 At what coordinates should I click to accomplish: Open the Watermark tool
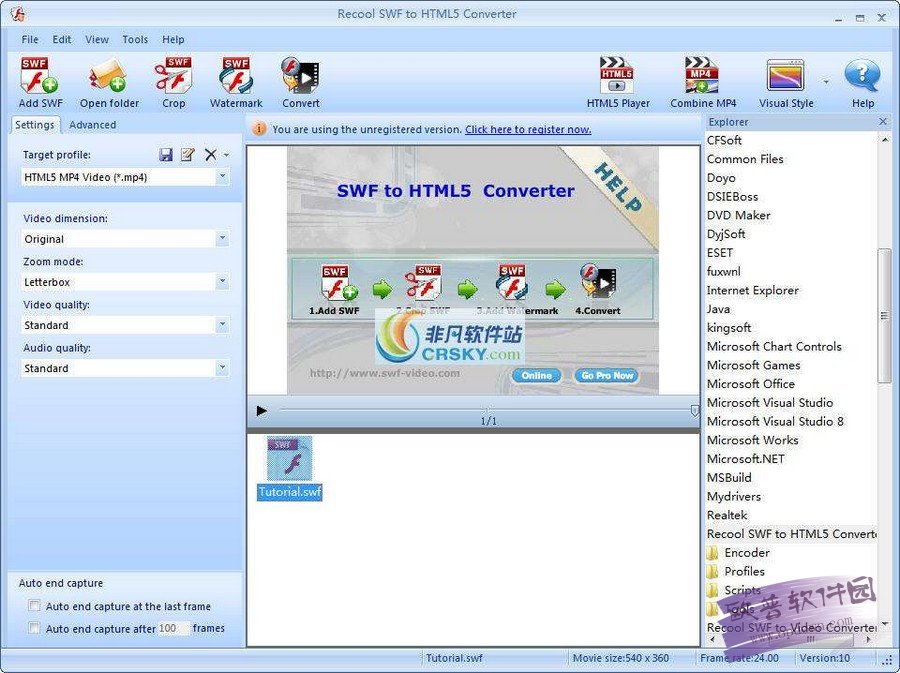(236, 75)
